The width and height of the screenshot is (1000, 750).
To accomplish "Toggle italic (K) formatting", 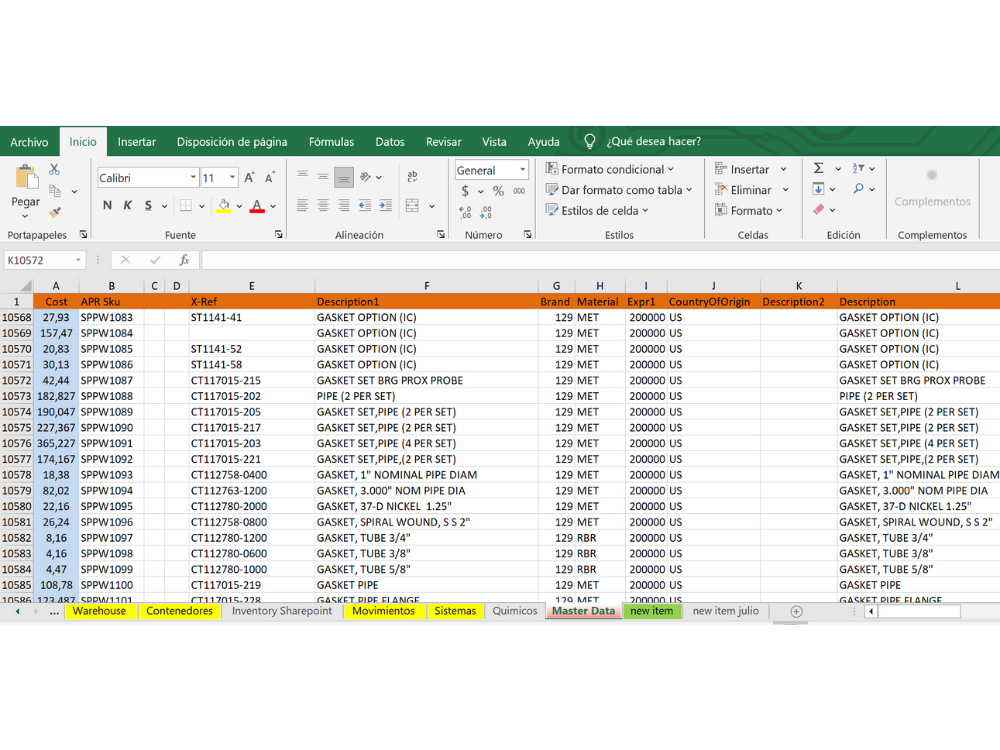I will [128, 205].
